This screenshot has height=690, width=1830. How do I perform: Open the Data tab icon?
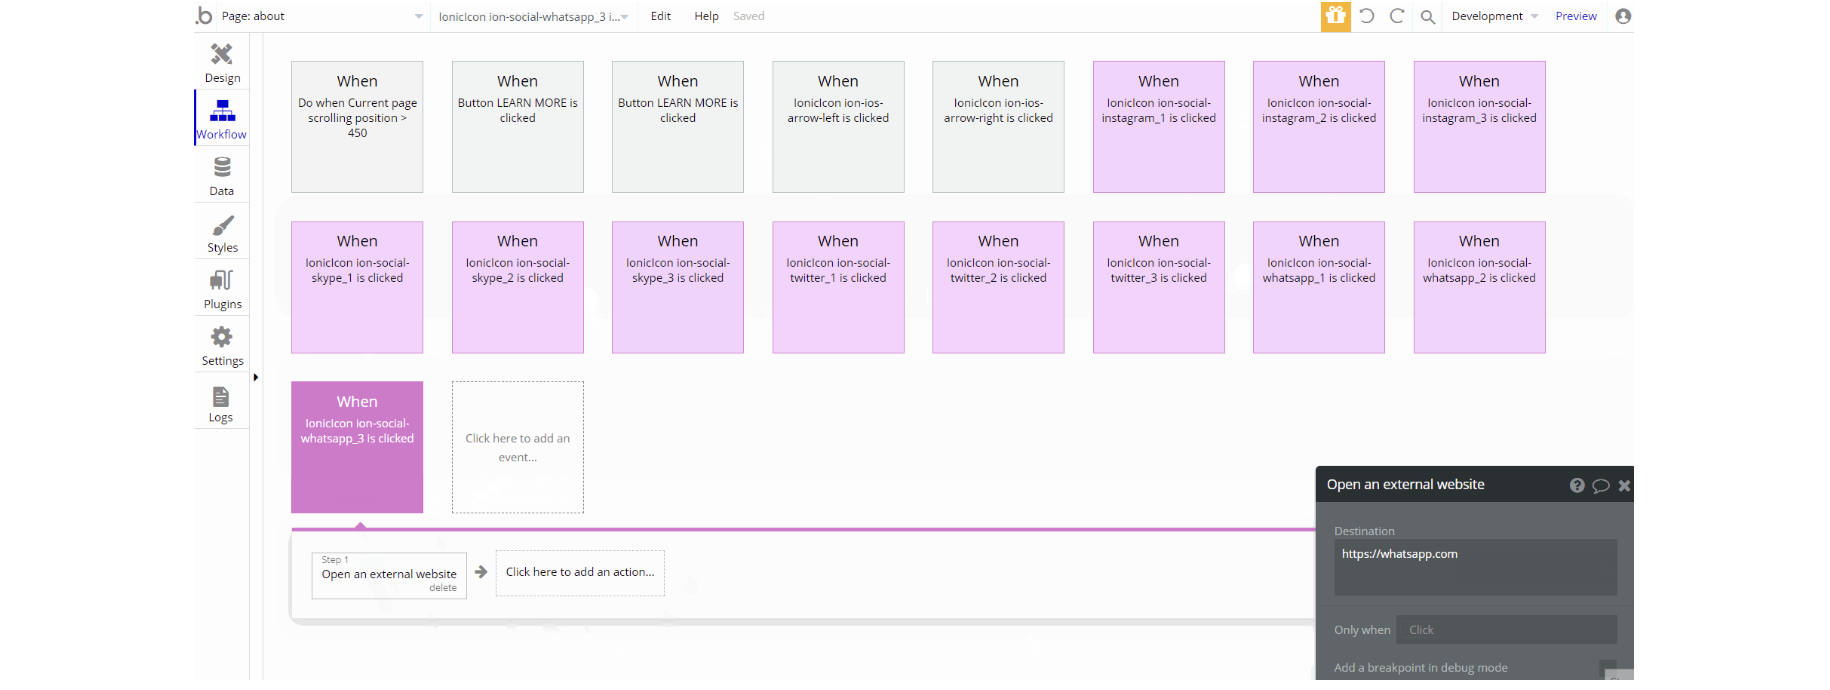222,175
